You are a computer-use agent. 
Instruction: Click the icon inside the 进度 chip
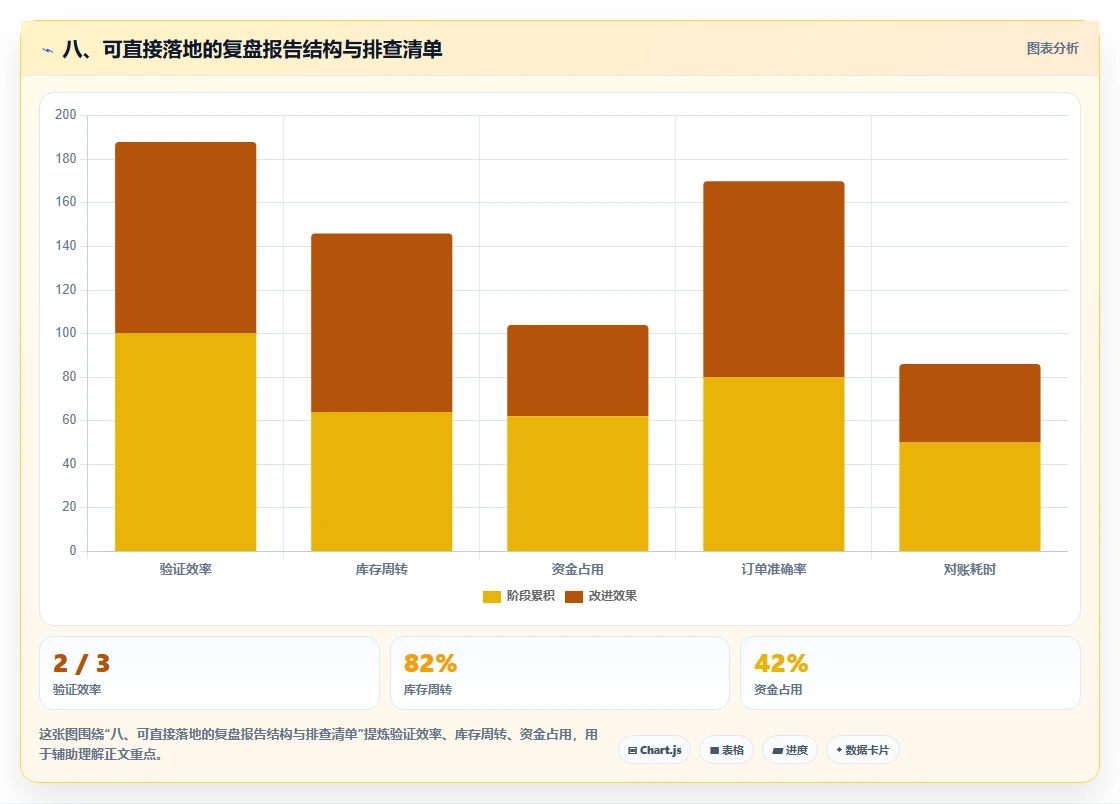coord(777,750)
